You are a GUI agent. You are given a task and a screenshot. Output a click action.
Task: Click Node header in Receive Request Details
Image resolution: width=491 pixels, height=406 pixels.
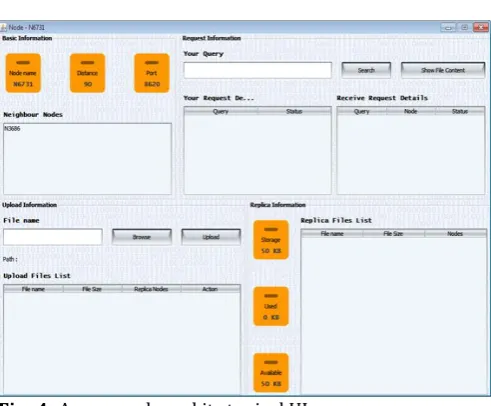click(x=411, y=111)
